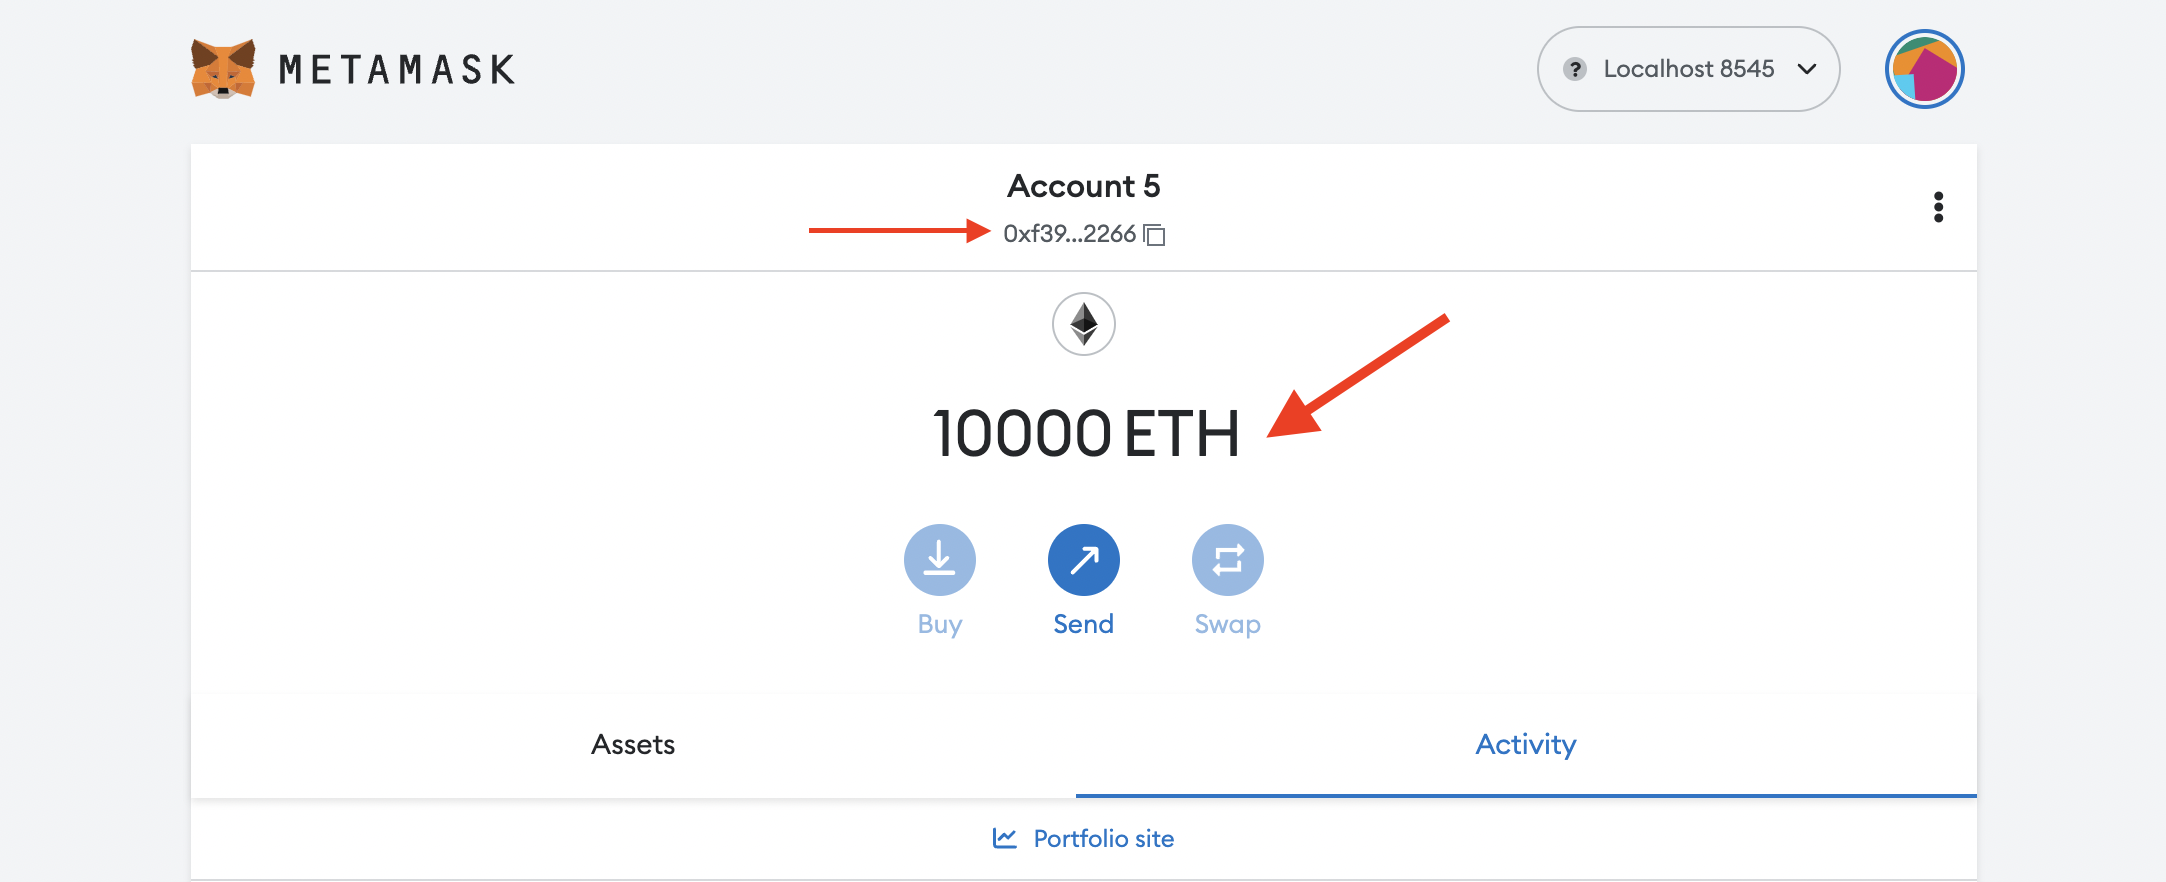Click the Swap label text

[x=1227, y=625]
